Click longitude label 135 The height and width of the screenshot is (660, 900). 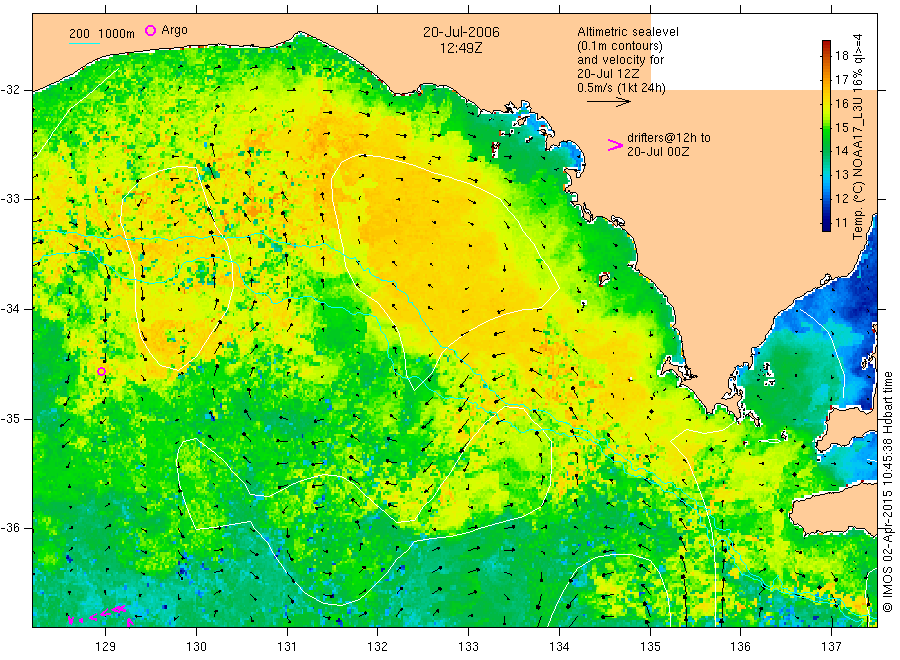coord(650,647)
